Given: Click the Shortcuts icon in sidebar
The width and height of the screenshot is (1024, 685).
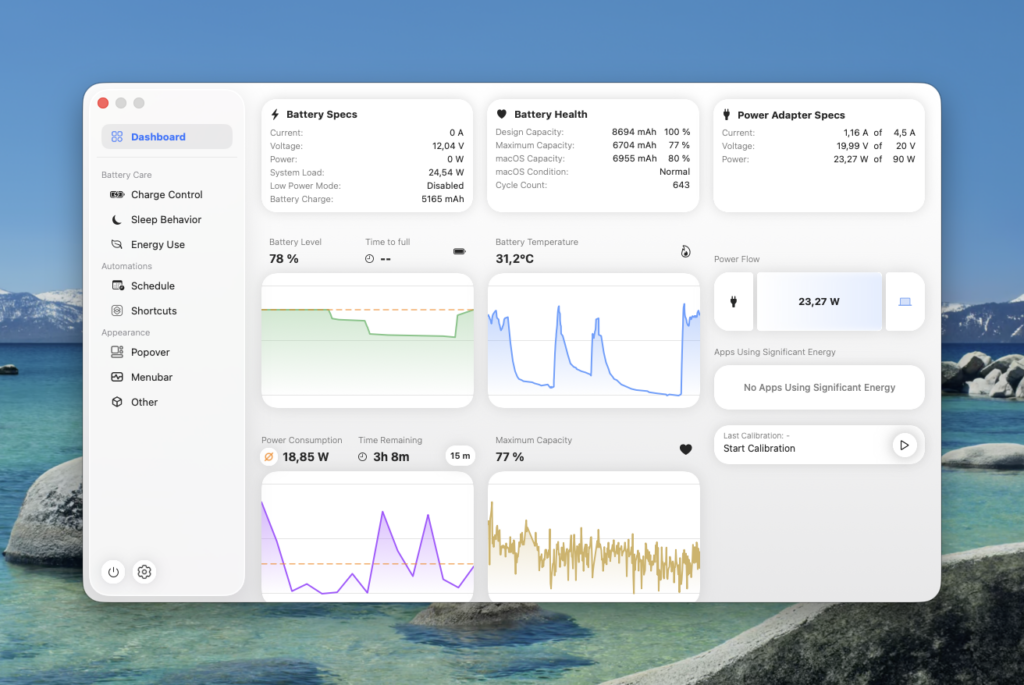Looking at the screenshot, I should 117,311.
